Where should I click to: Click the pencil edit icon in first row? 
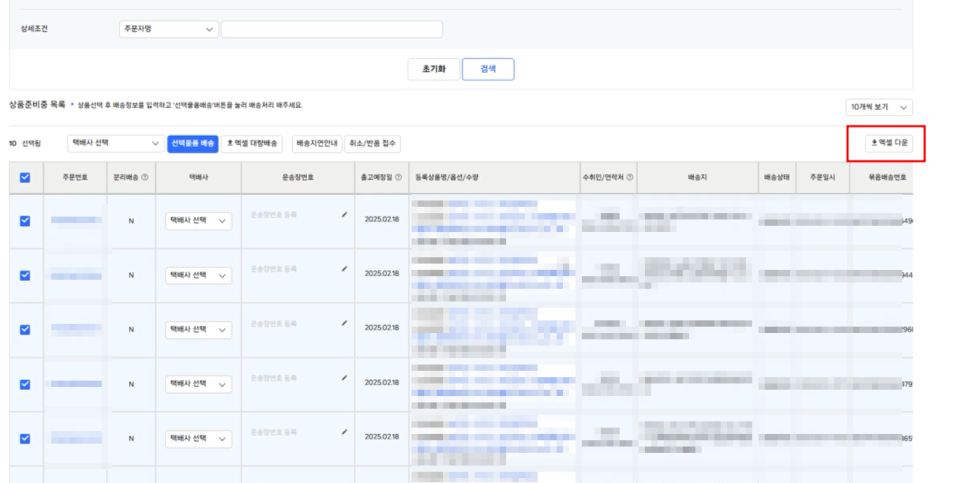tap(344, 214)
